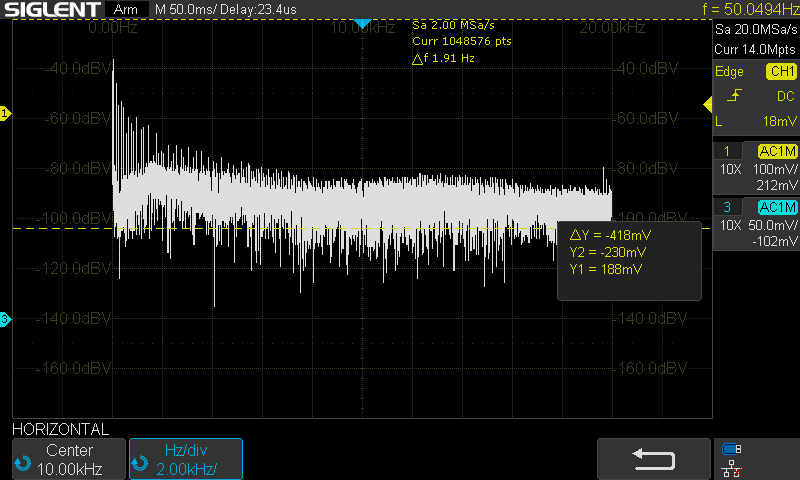The width and height of the screenshot is (800, 480).
Task: Click the AC1M coupling label for channel 1
Action: click(x=778, y=151)
